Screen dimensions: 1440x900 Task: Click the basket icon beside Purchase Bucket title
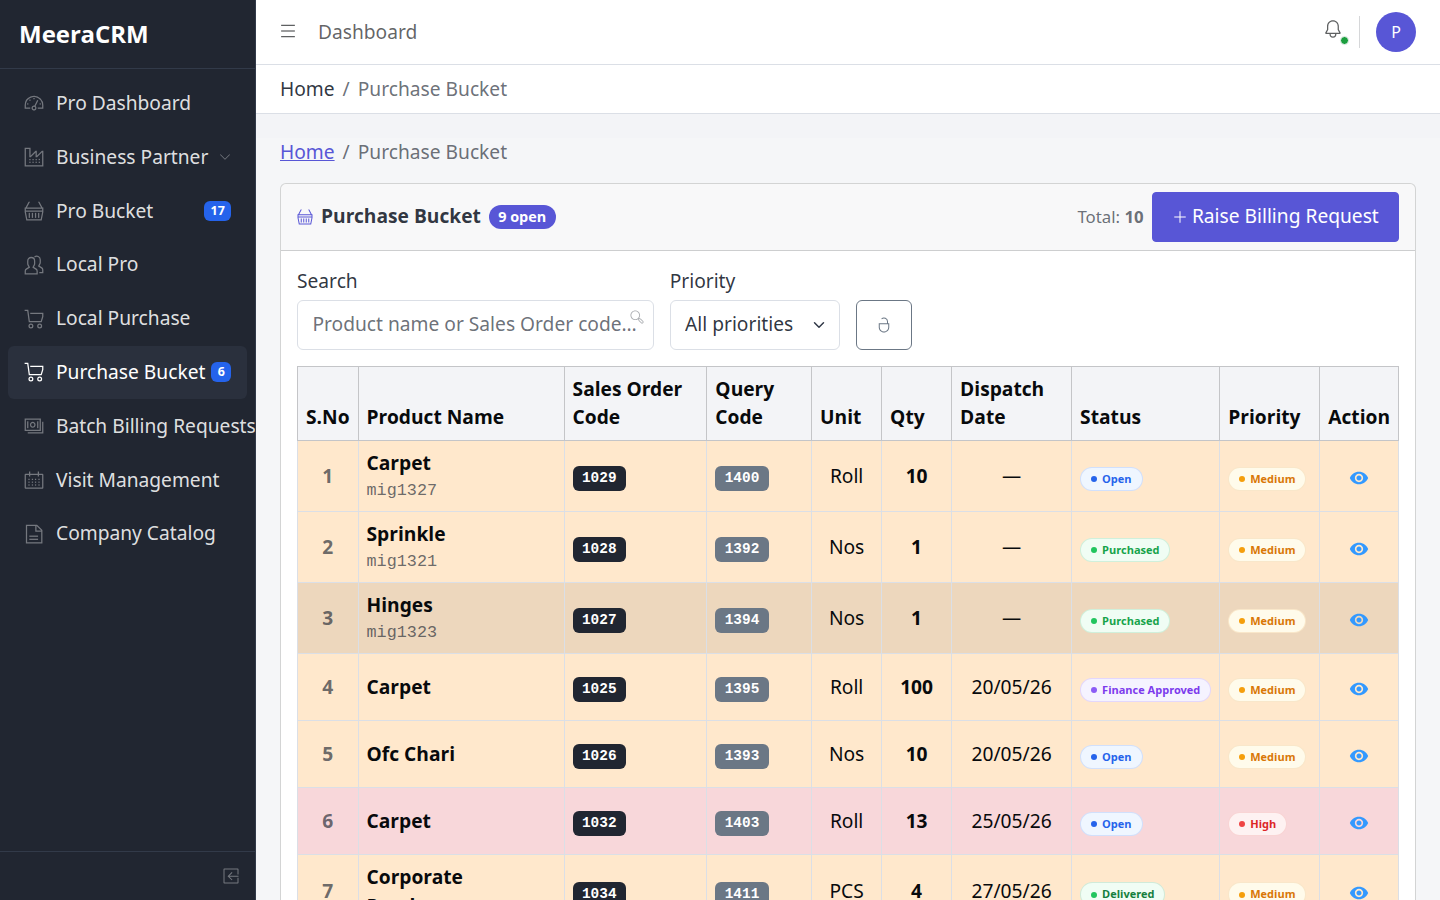pos(305,217)
